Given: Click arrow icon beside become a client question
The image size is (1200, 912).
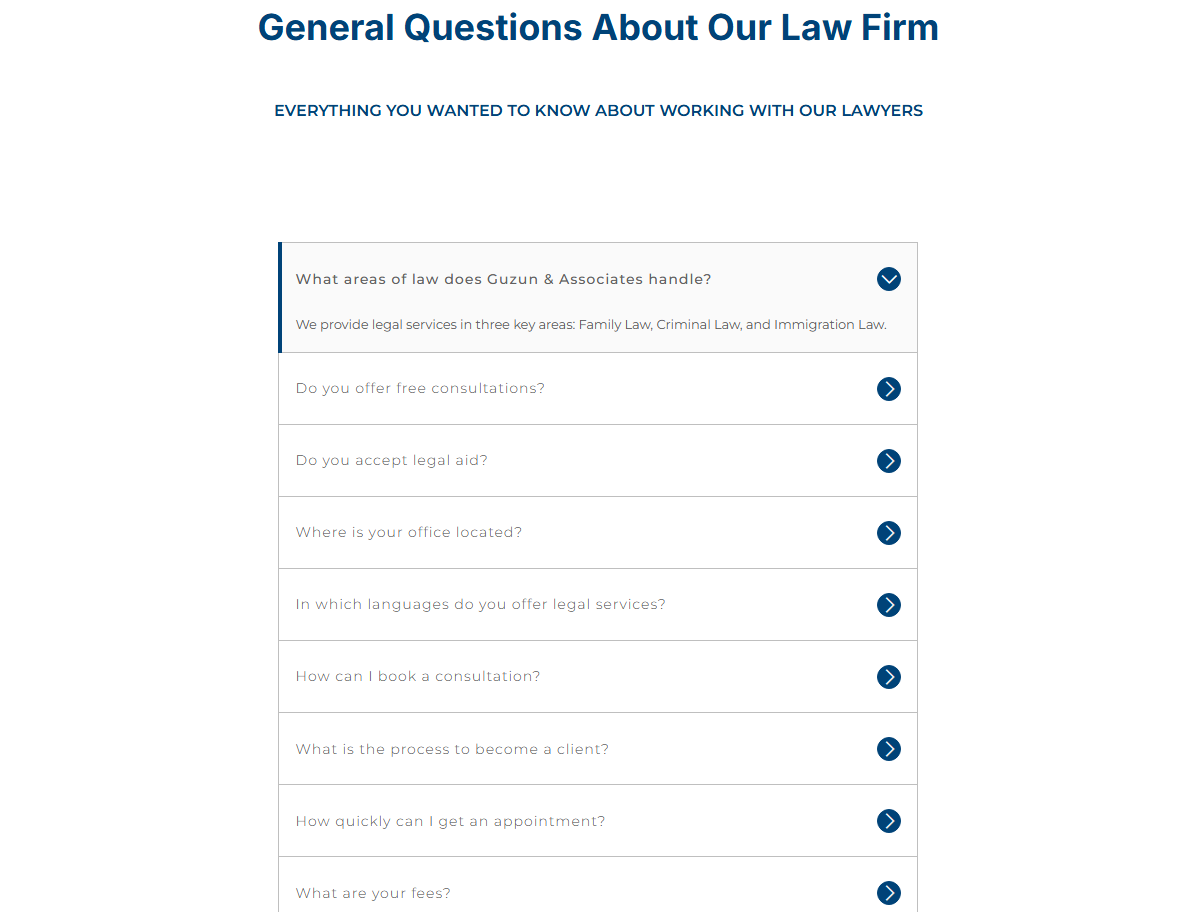Looking at the screenshot, I should pyautogui.click(x=889, y=749).
